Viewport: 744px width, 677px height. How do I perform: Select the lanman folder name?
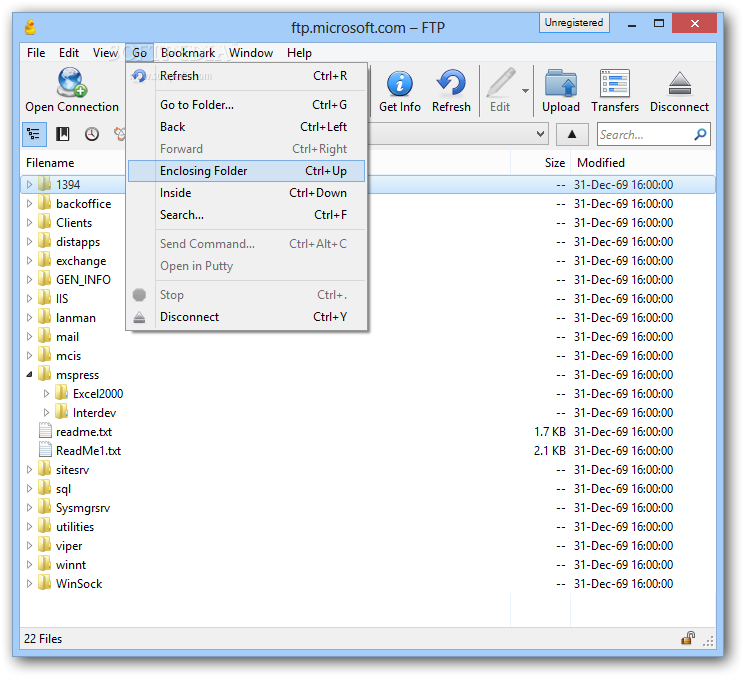(75, 318)
